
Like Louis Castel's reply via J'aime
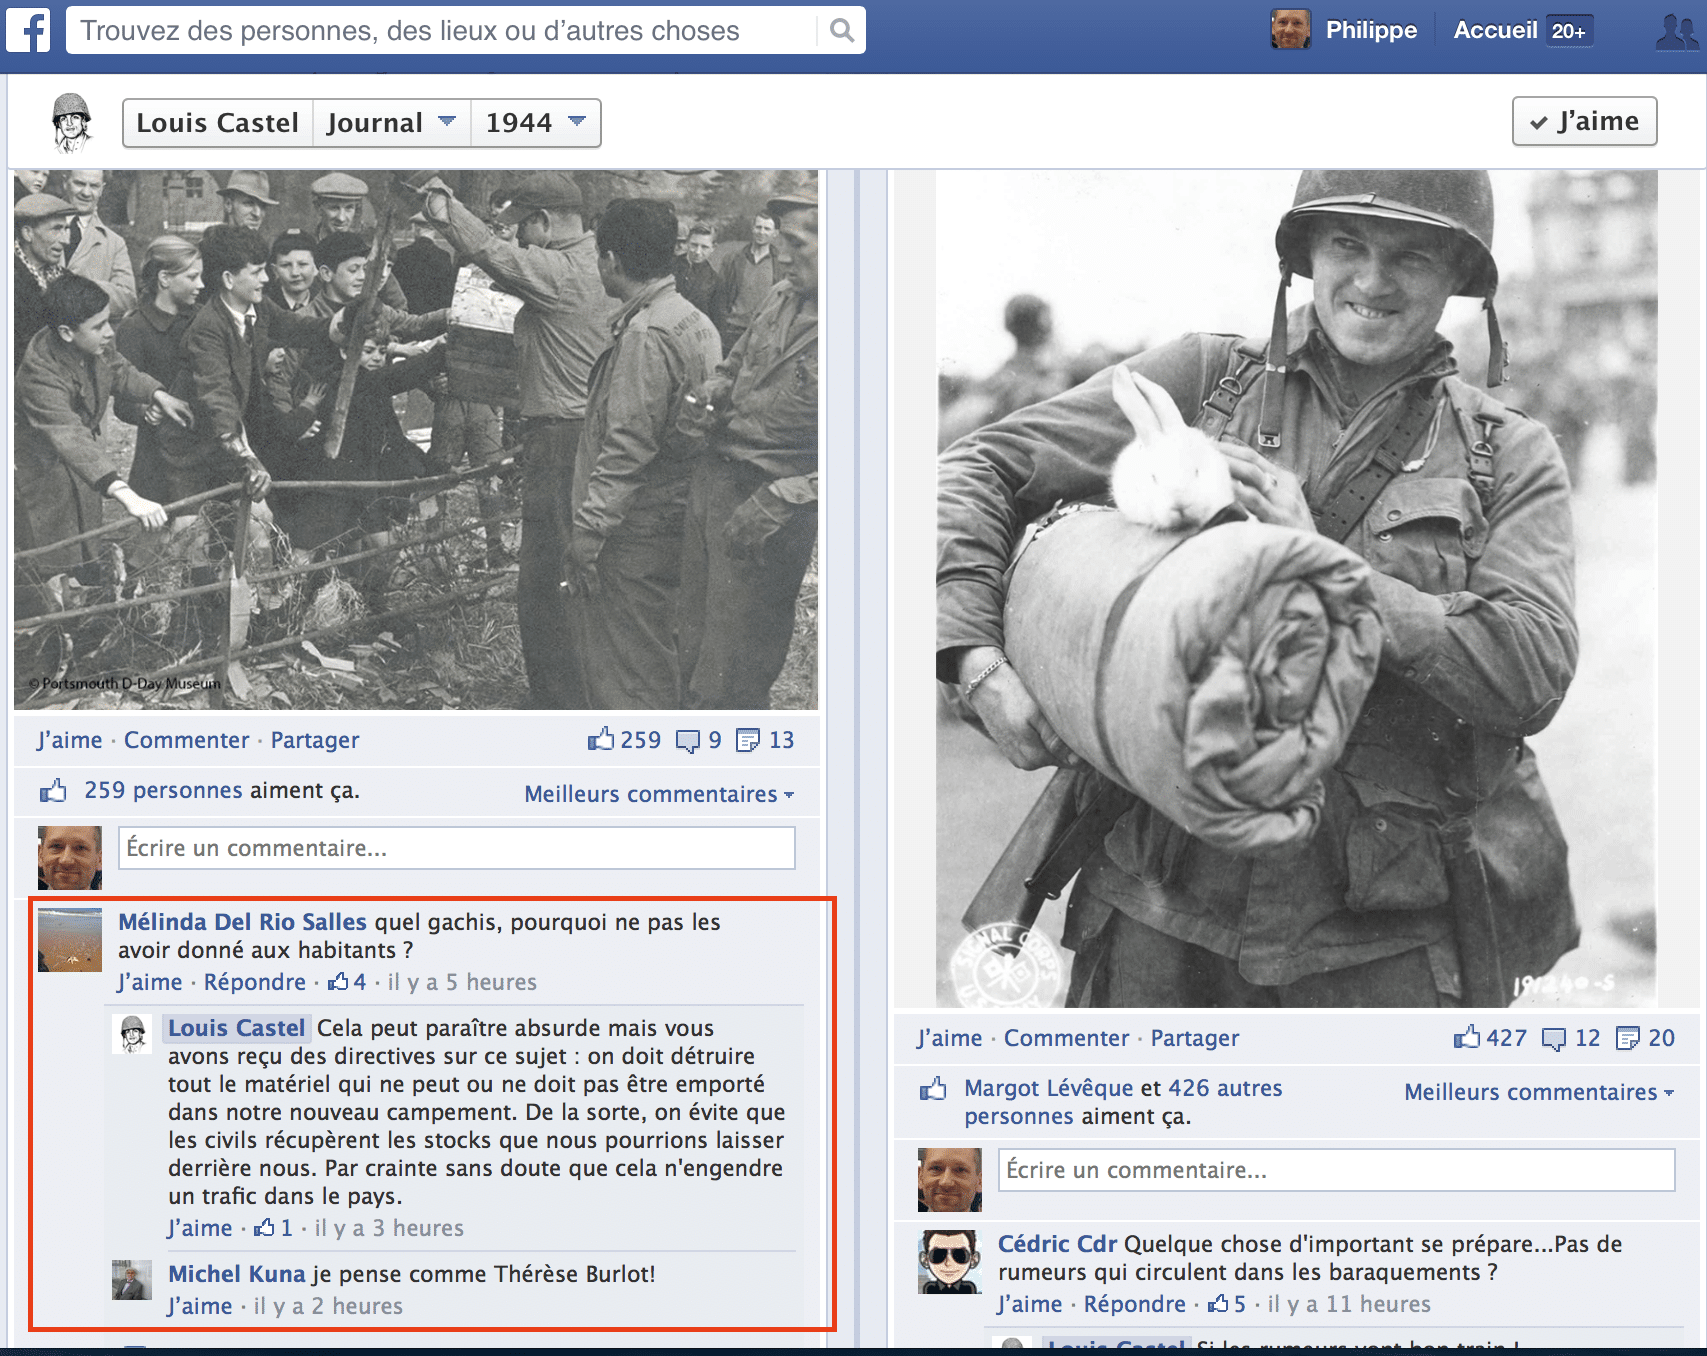point(200,1228)
